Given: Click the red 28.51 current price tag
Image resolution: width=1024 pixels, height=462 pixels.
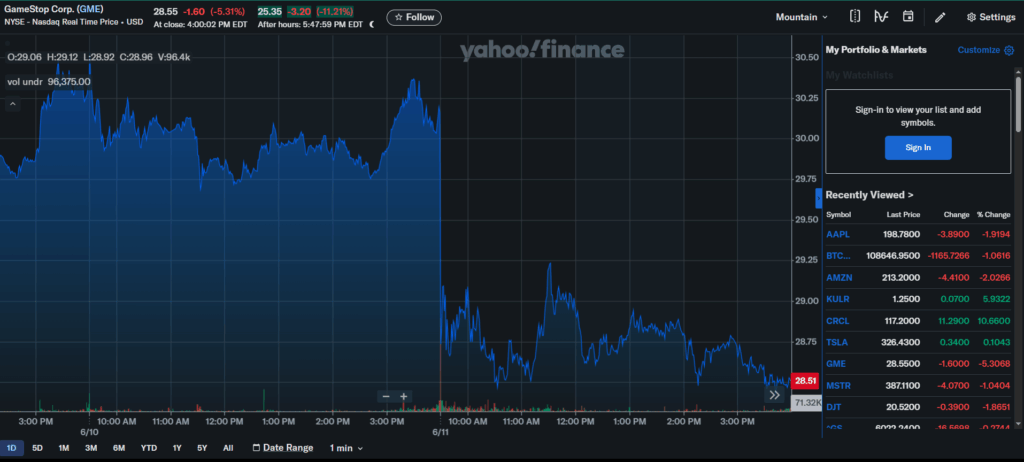Looking at the screenshot, I should 805,381.
